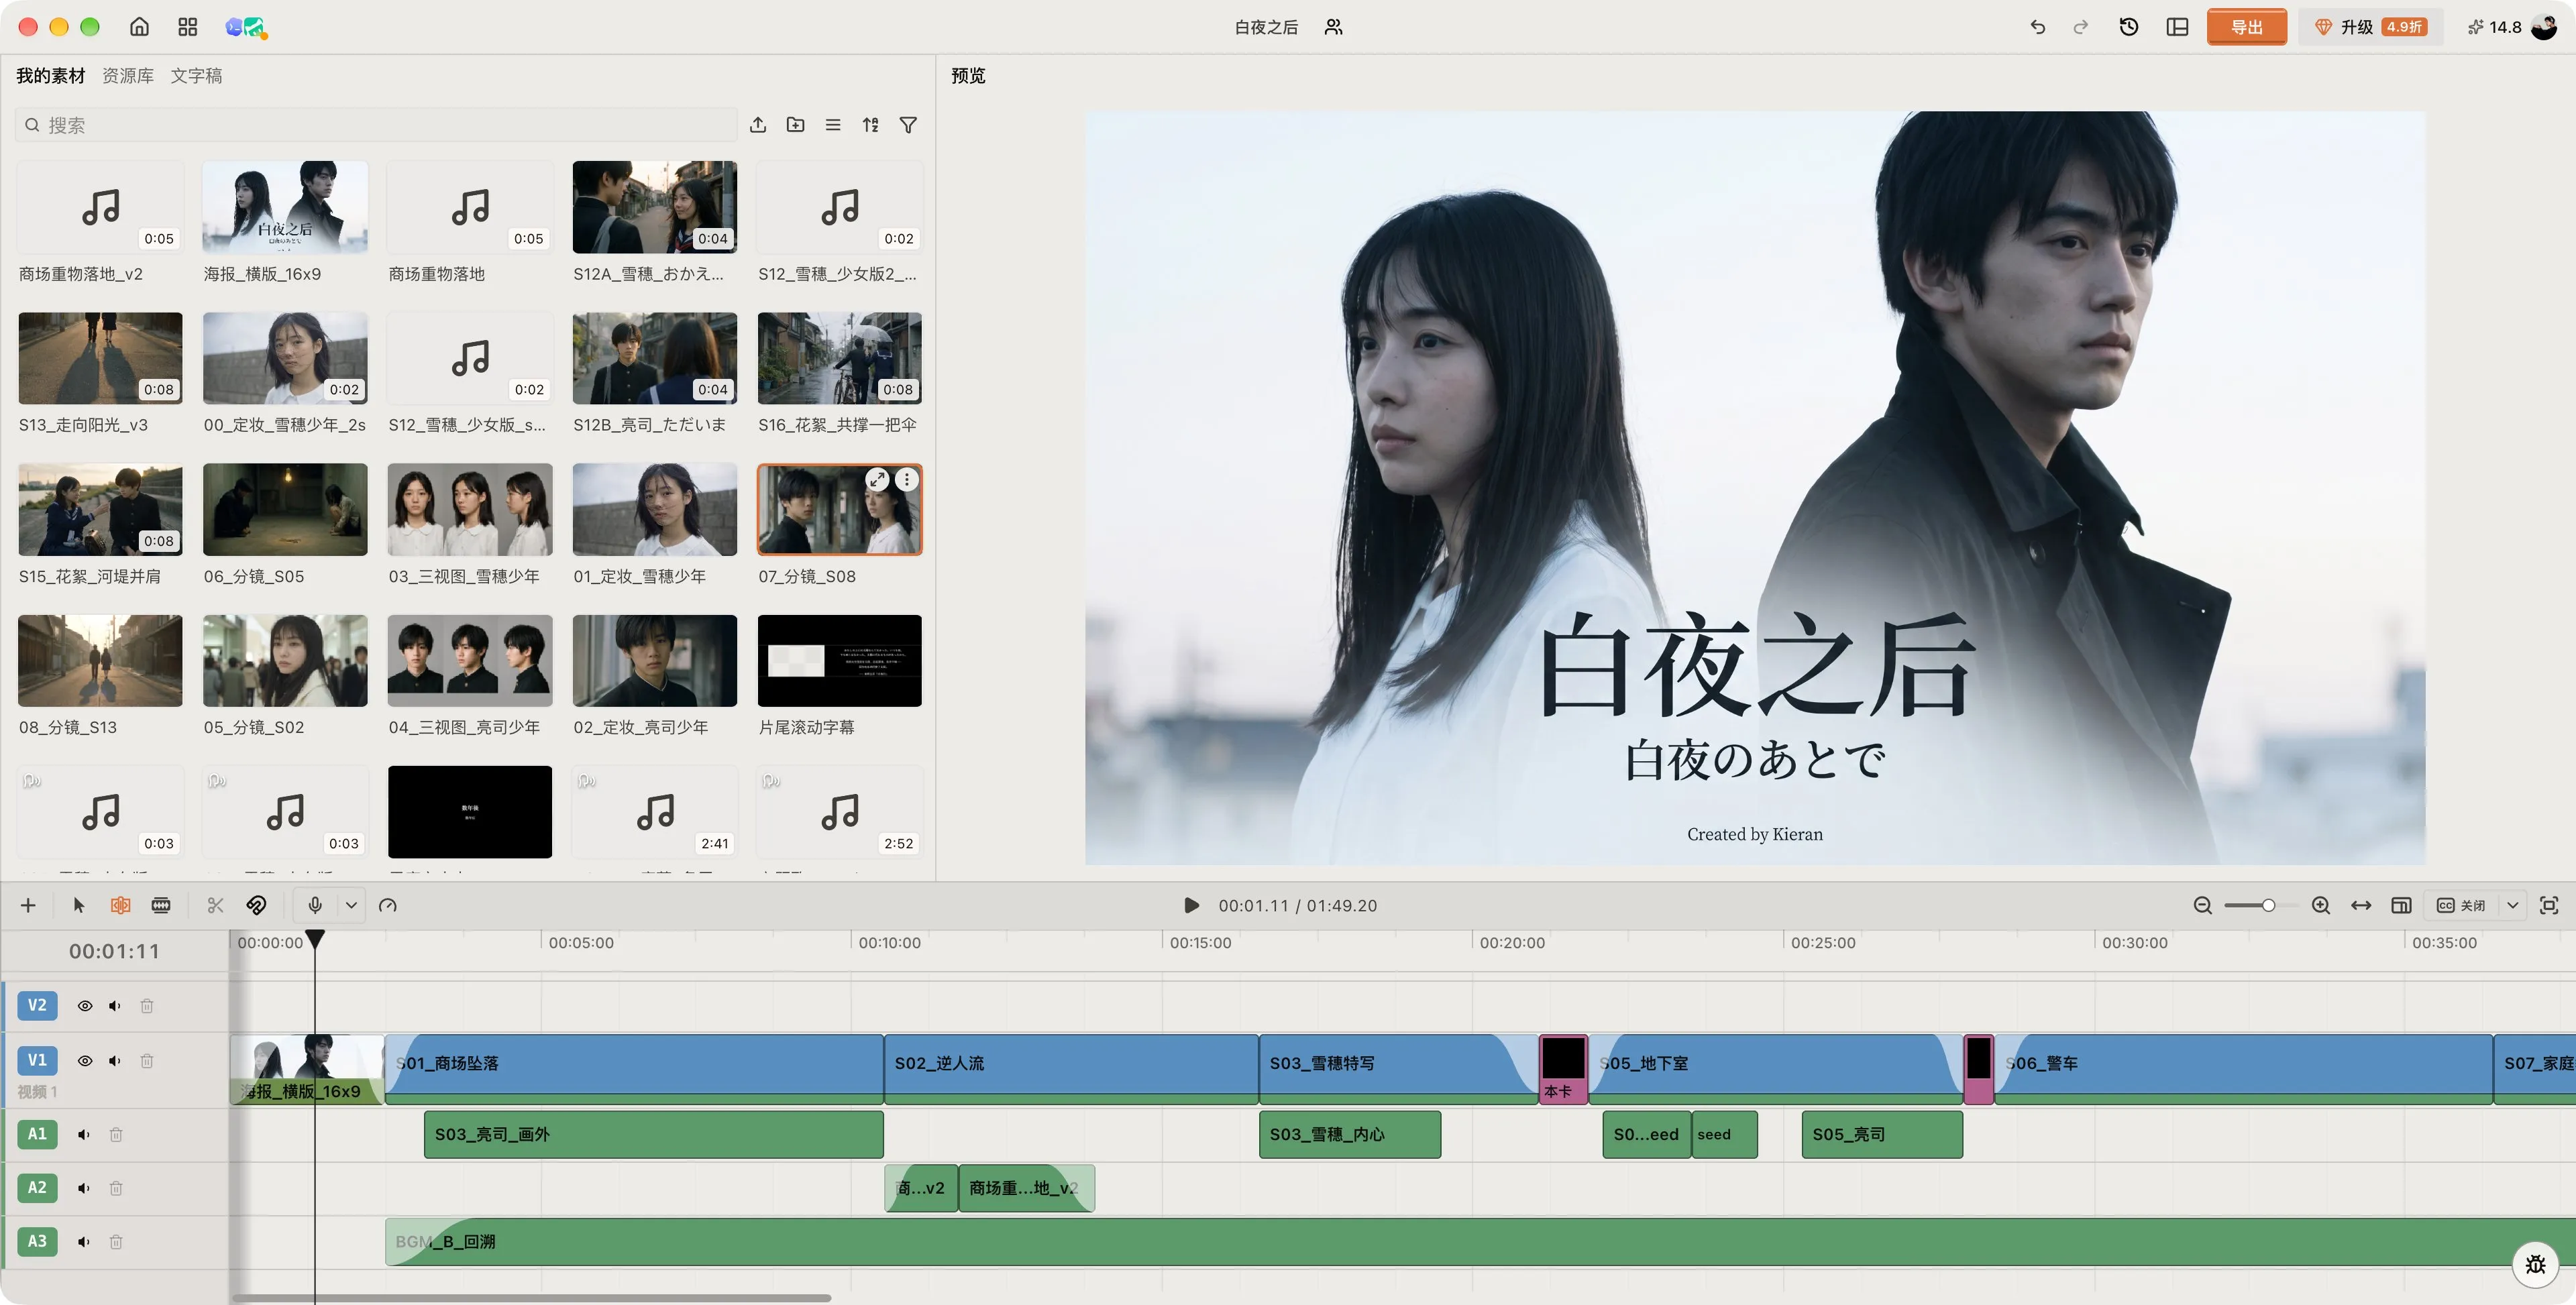Expand the microphone options dropdown
This screenshot has width=2576, height=1305.
[351, 905]
